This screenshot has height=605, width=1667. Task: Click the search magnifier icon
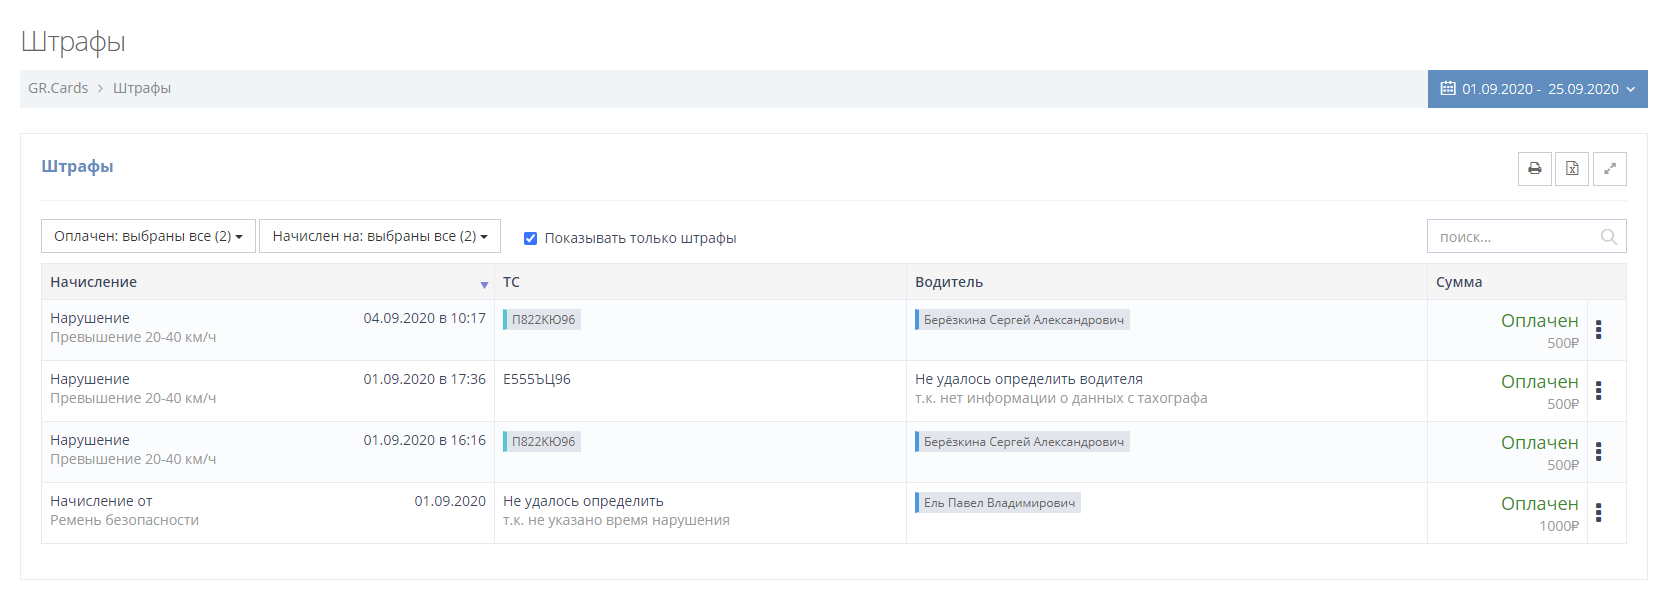tap(1608, 237)
